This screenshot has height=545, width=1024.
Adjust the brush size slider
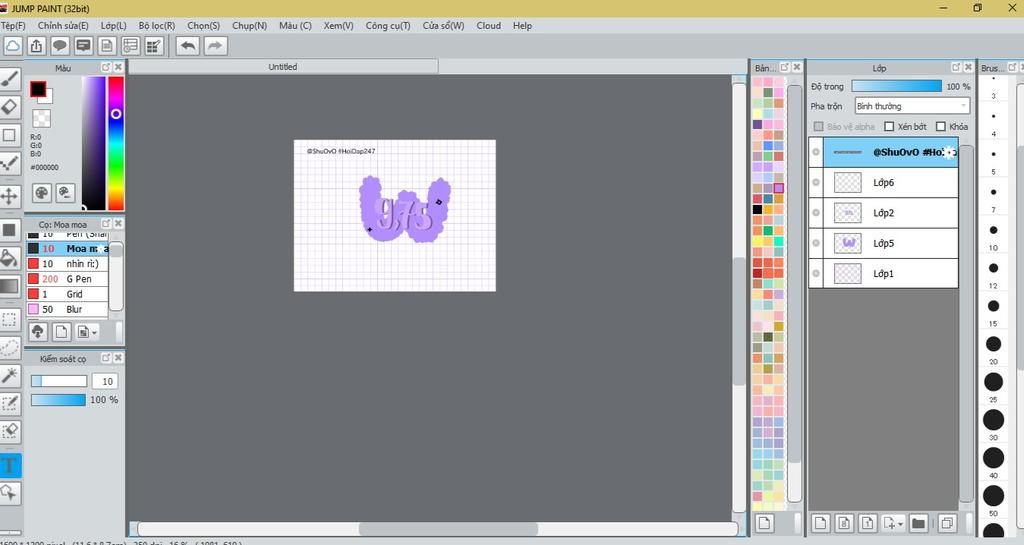click(59, 381)
